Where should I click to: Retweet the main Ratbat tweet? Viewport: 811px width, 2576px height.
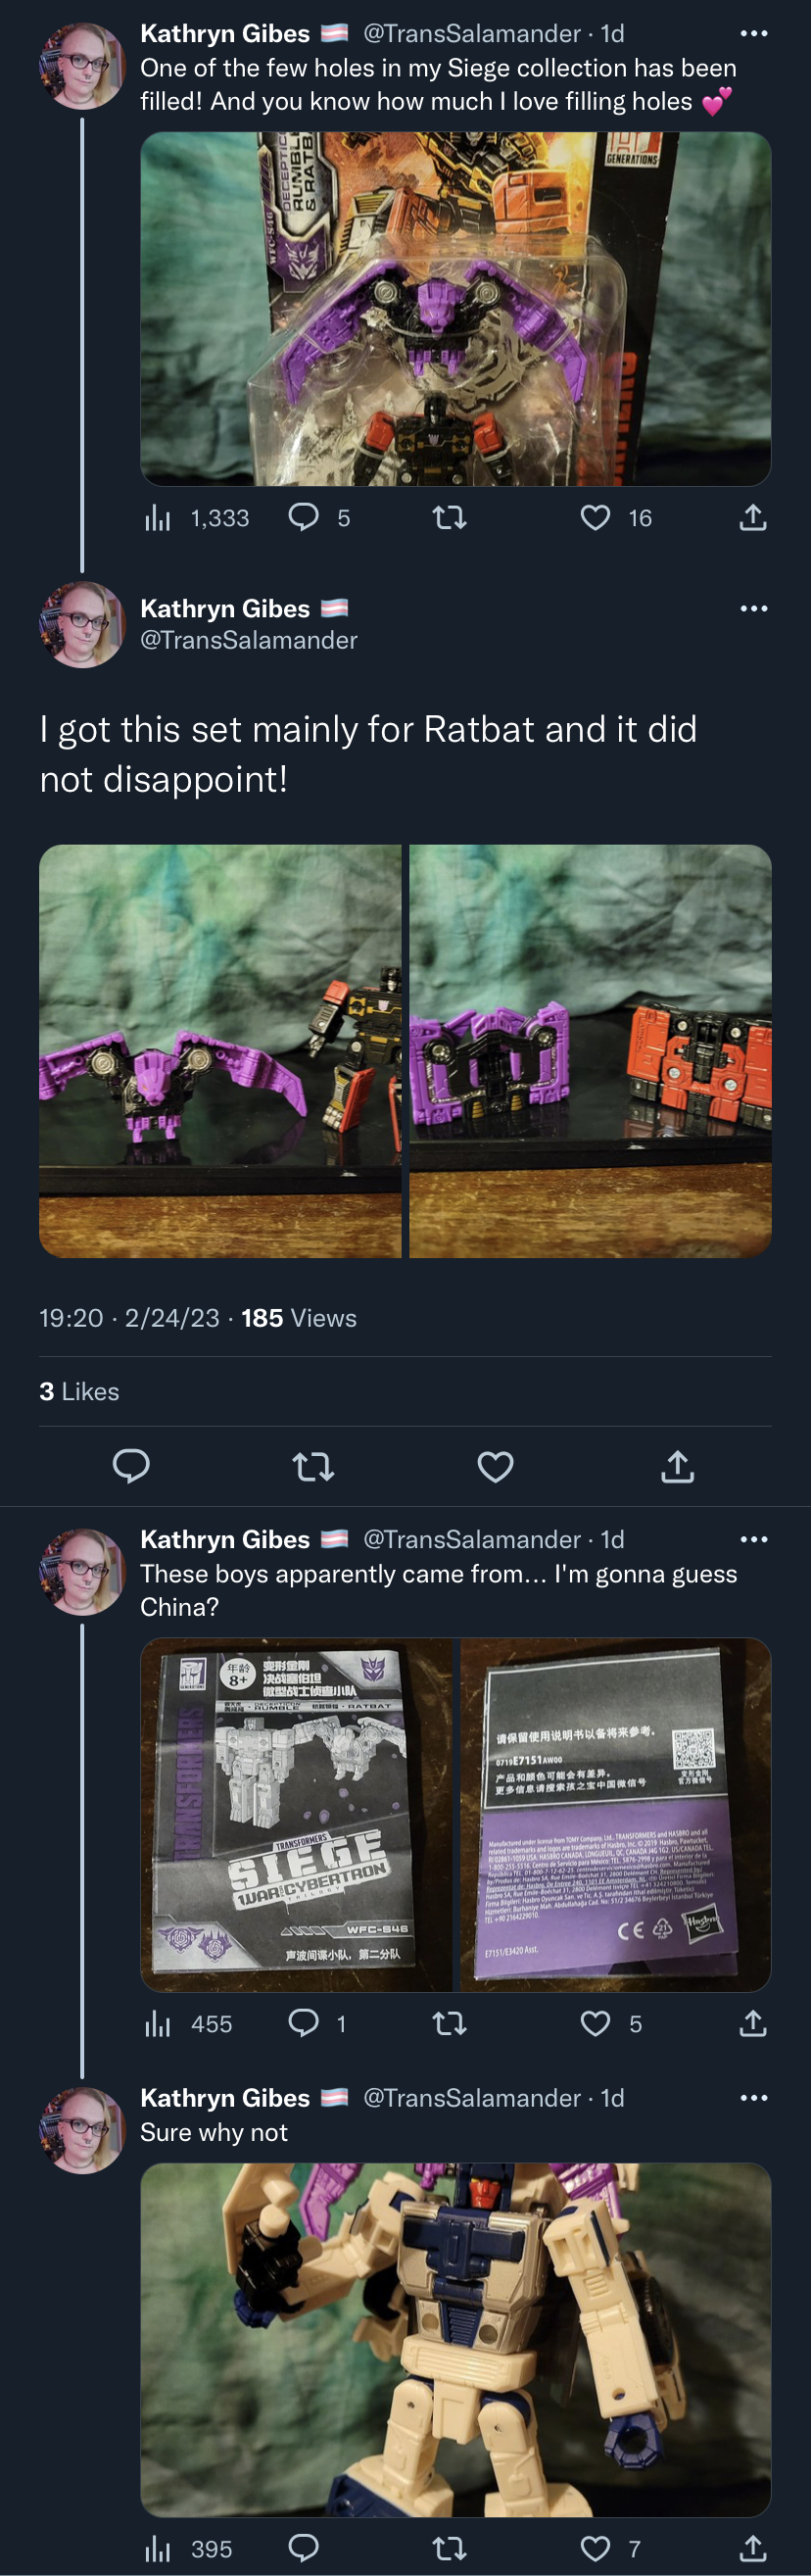[x=313, y=1466]
